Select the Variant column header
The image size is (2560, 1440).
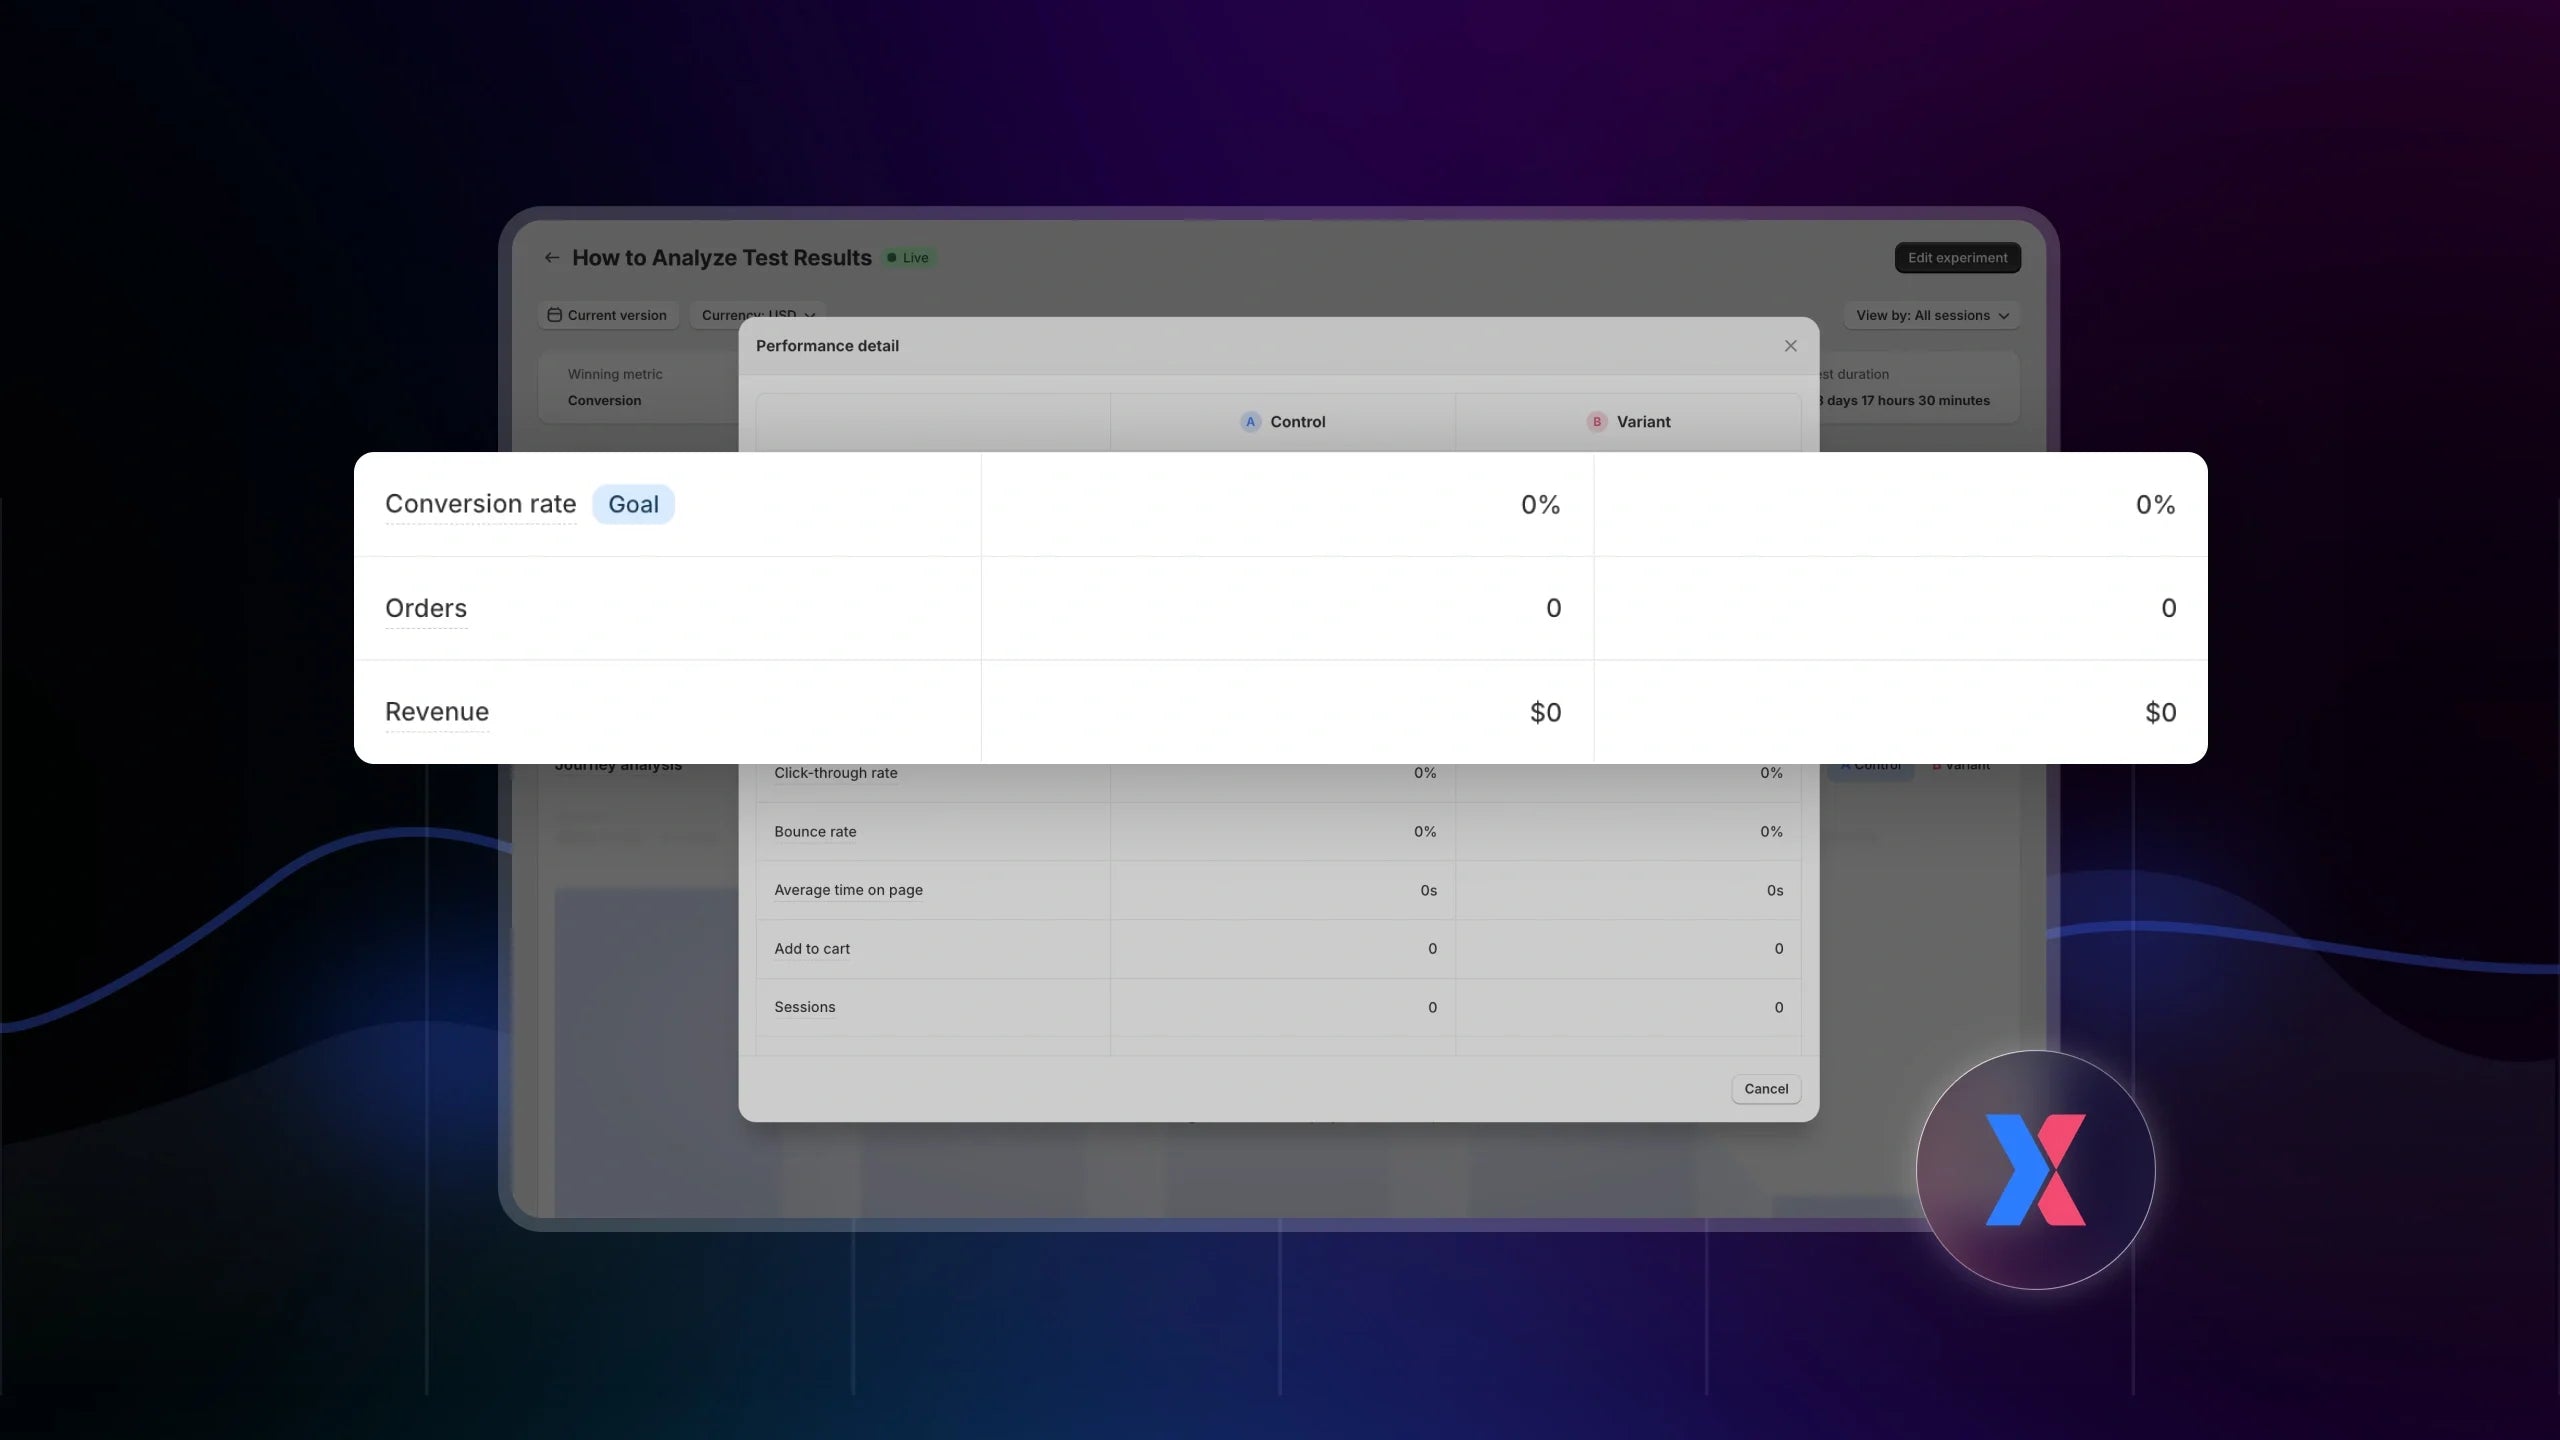point(1628,422)
